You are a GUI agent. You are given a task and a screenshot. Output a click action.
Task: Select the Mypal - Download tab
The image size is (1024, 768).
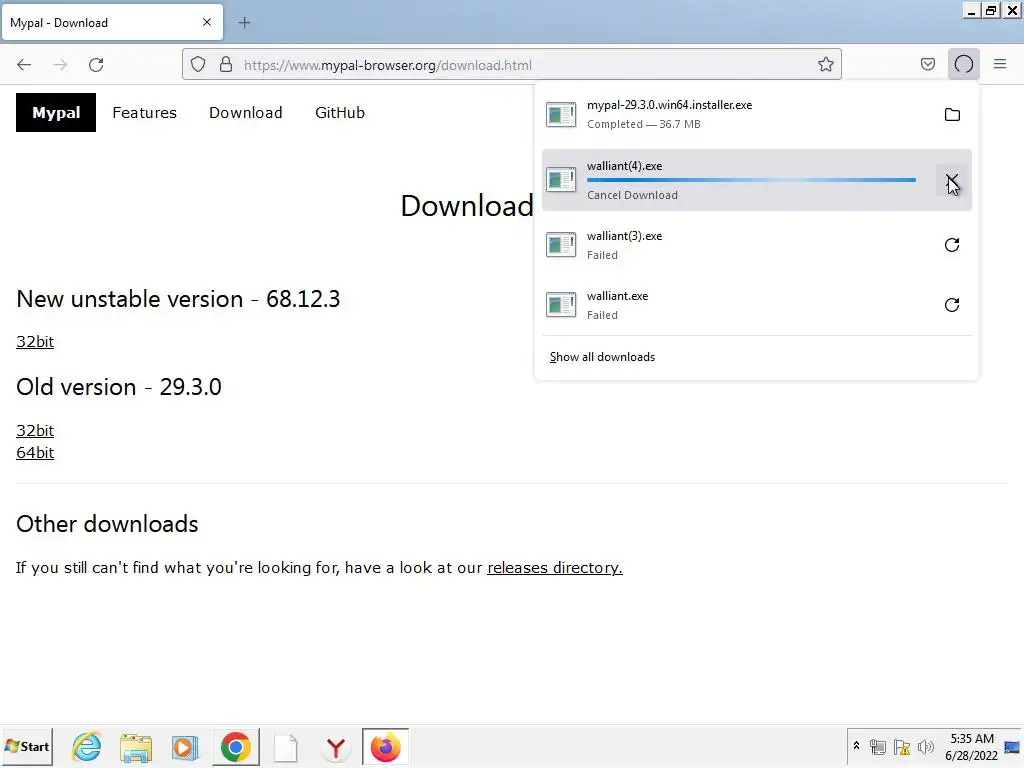point(112,22)
